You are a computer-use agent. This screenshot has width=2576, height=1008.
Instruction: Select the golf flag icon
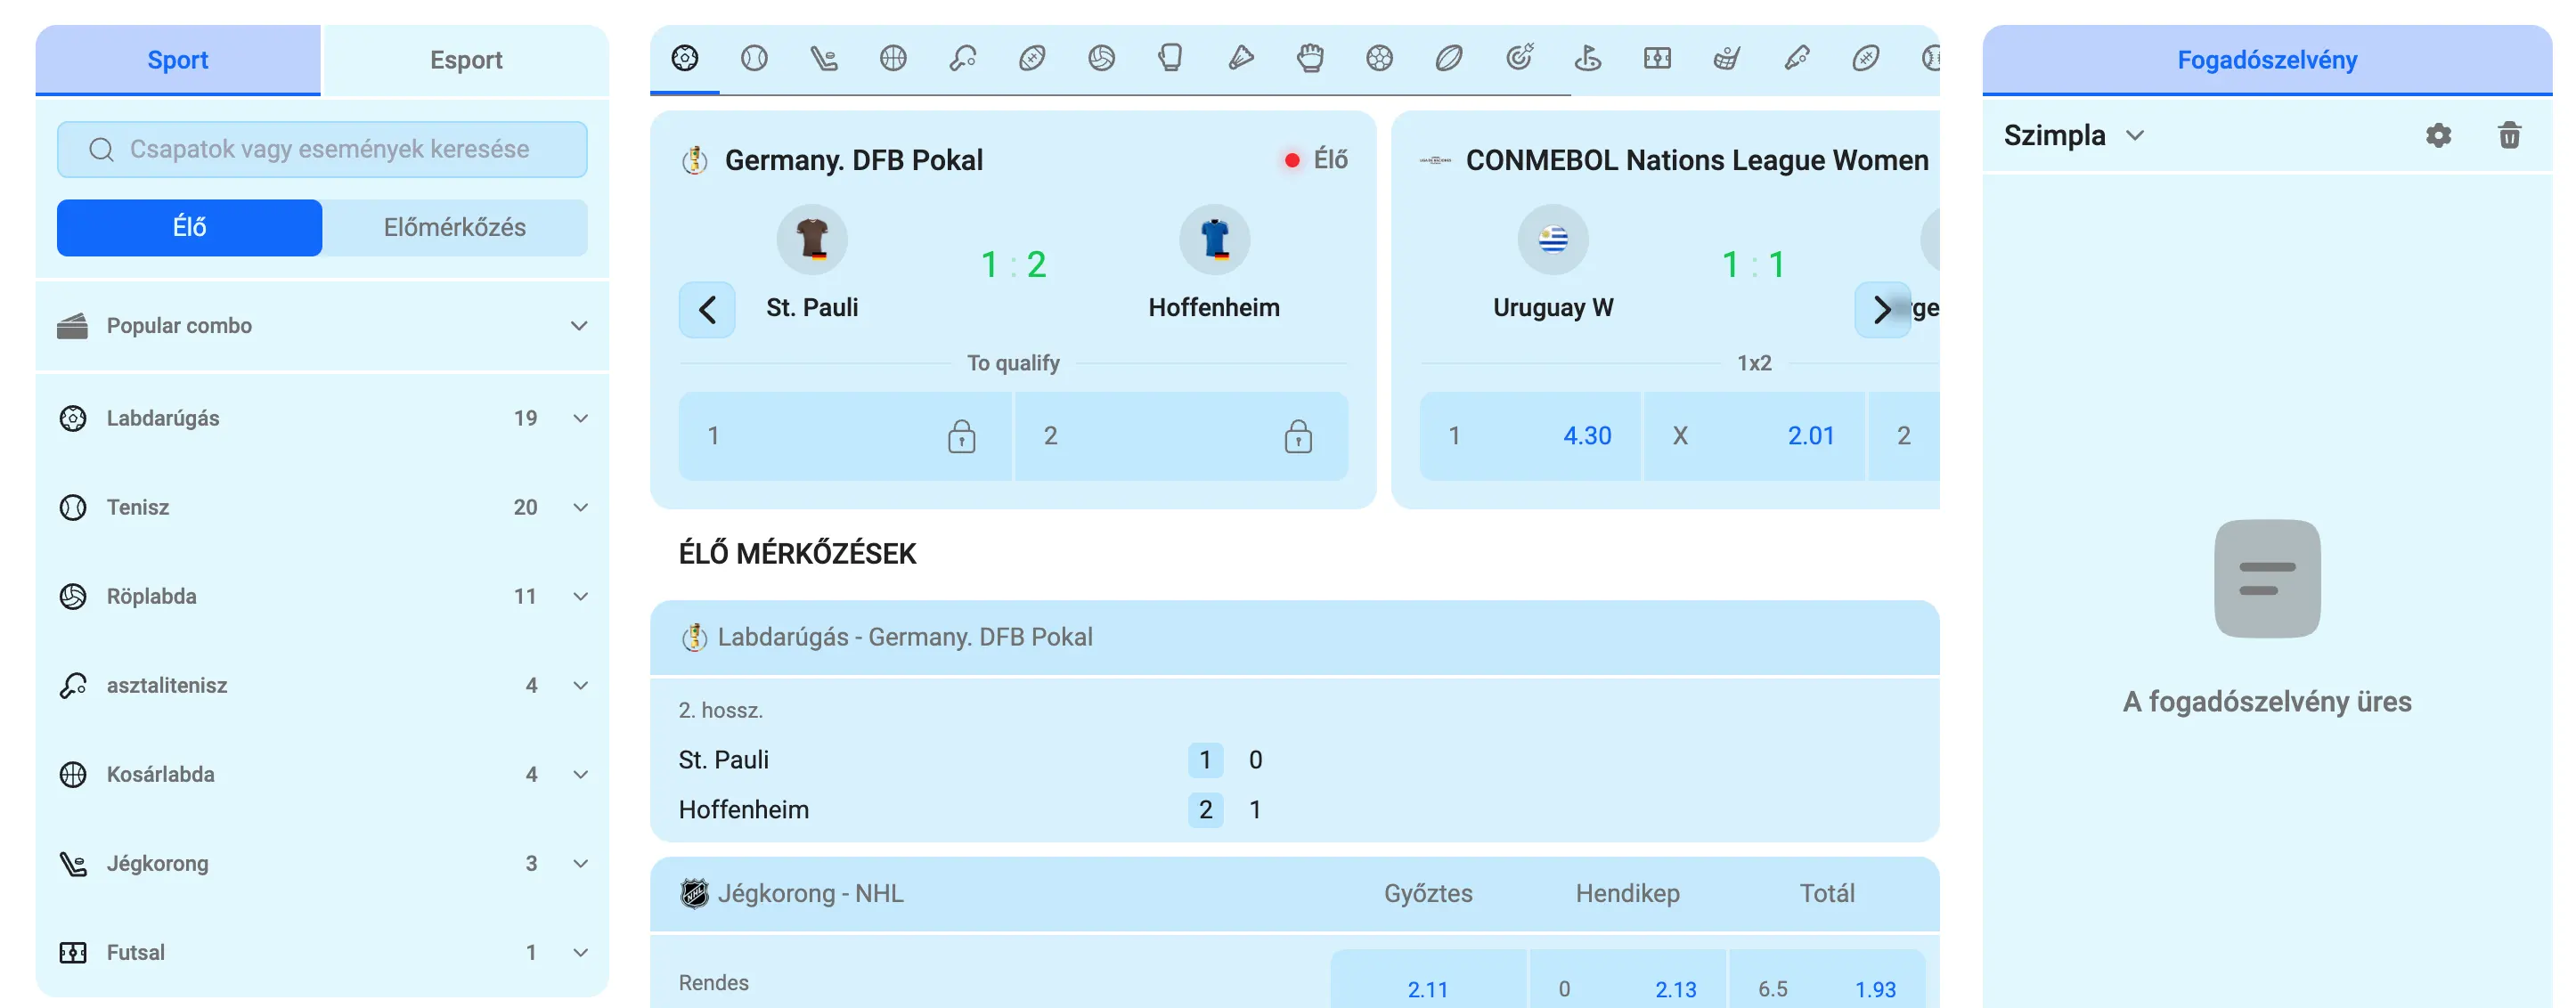tap(1588, 58)
